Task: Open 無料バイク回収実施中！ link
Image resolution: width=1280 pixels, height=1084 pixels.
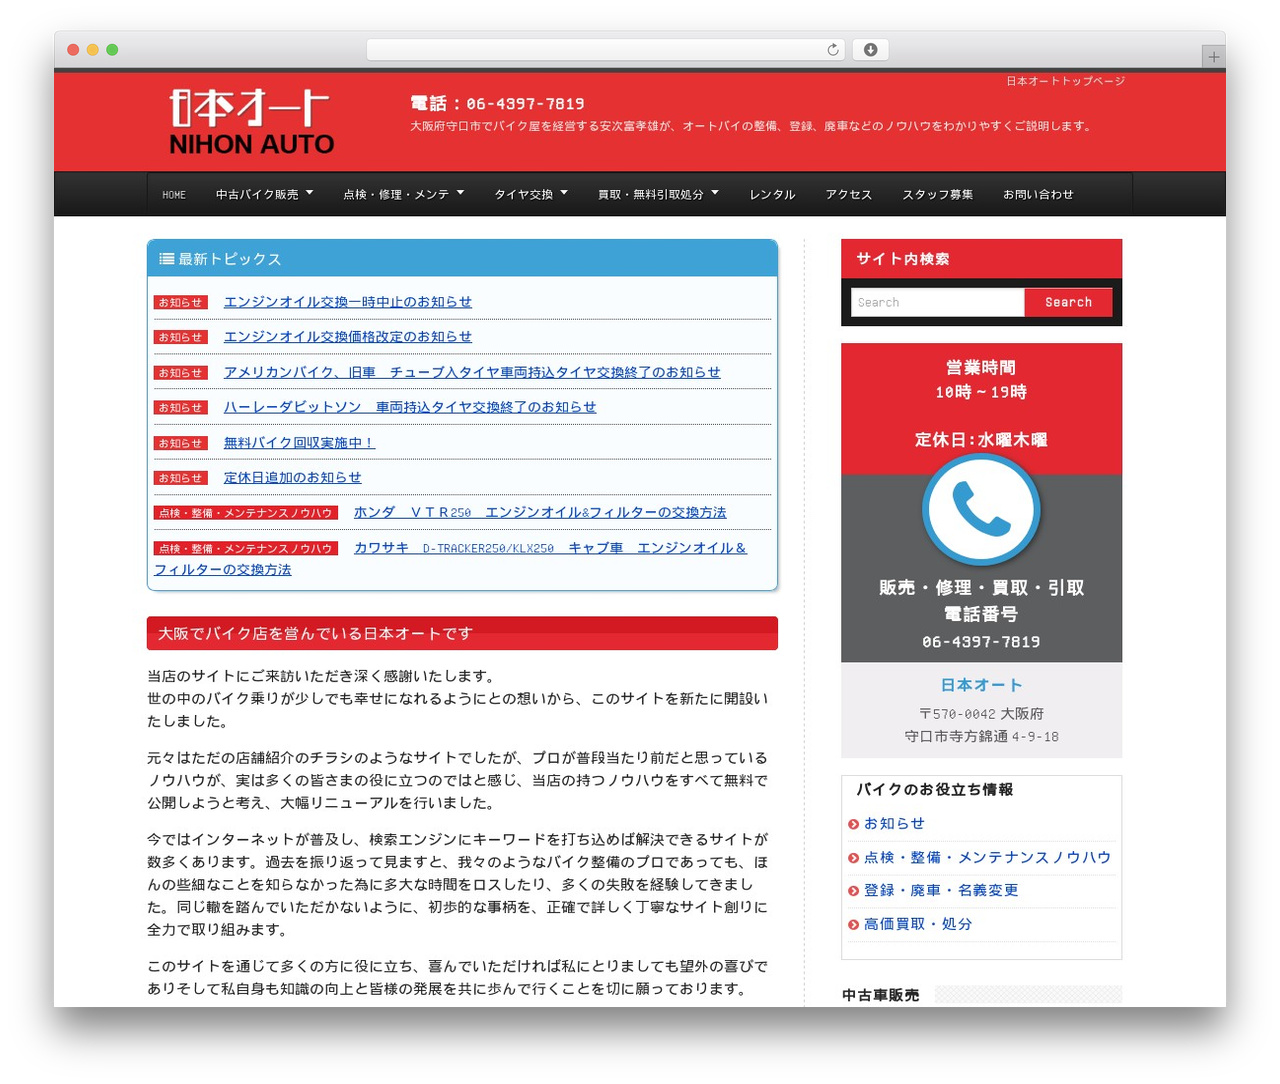Action: [x=299, y=442]
